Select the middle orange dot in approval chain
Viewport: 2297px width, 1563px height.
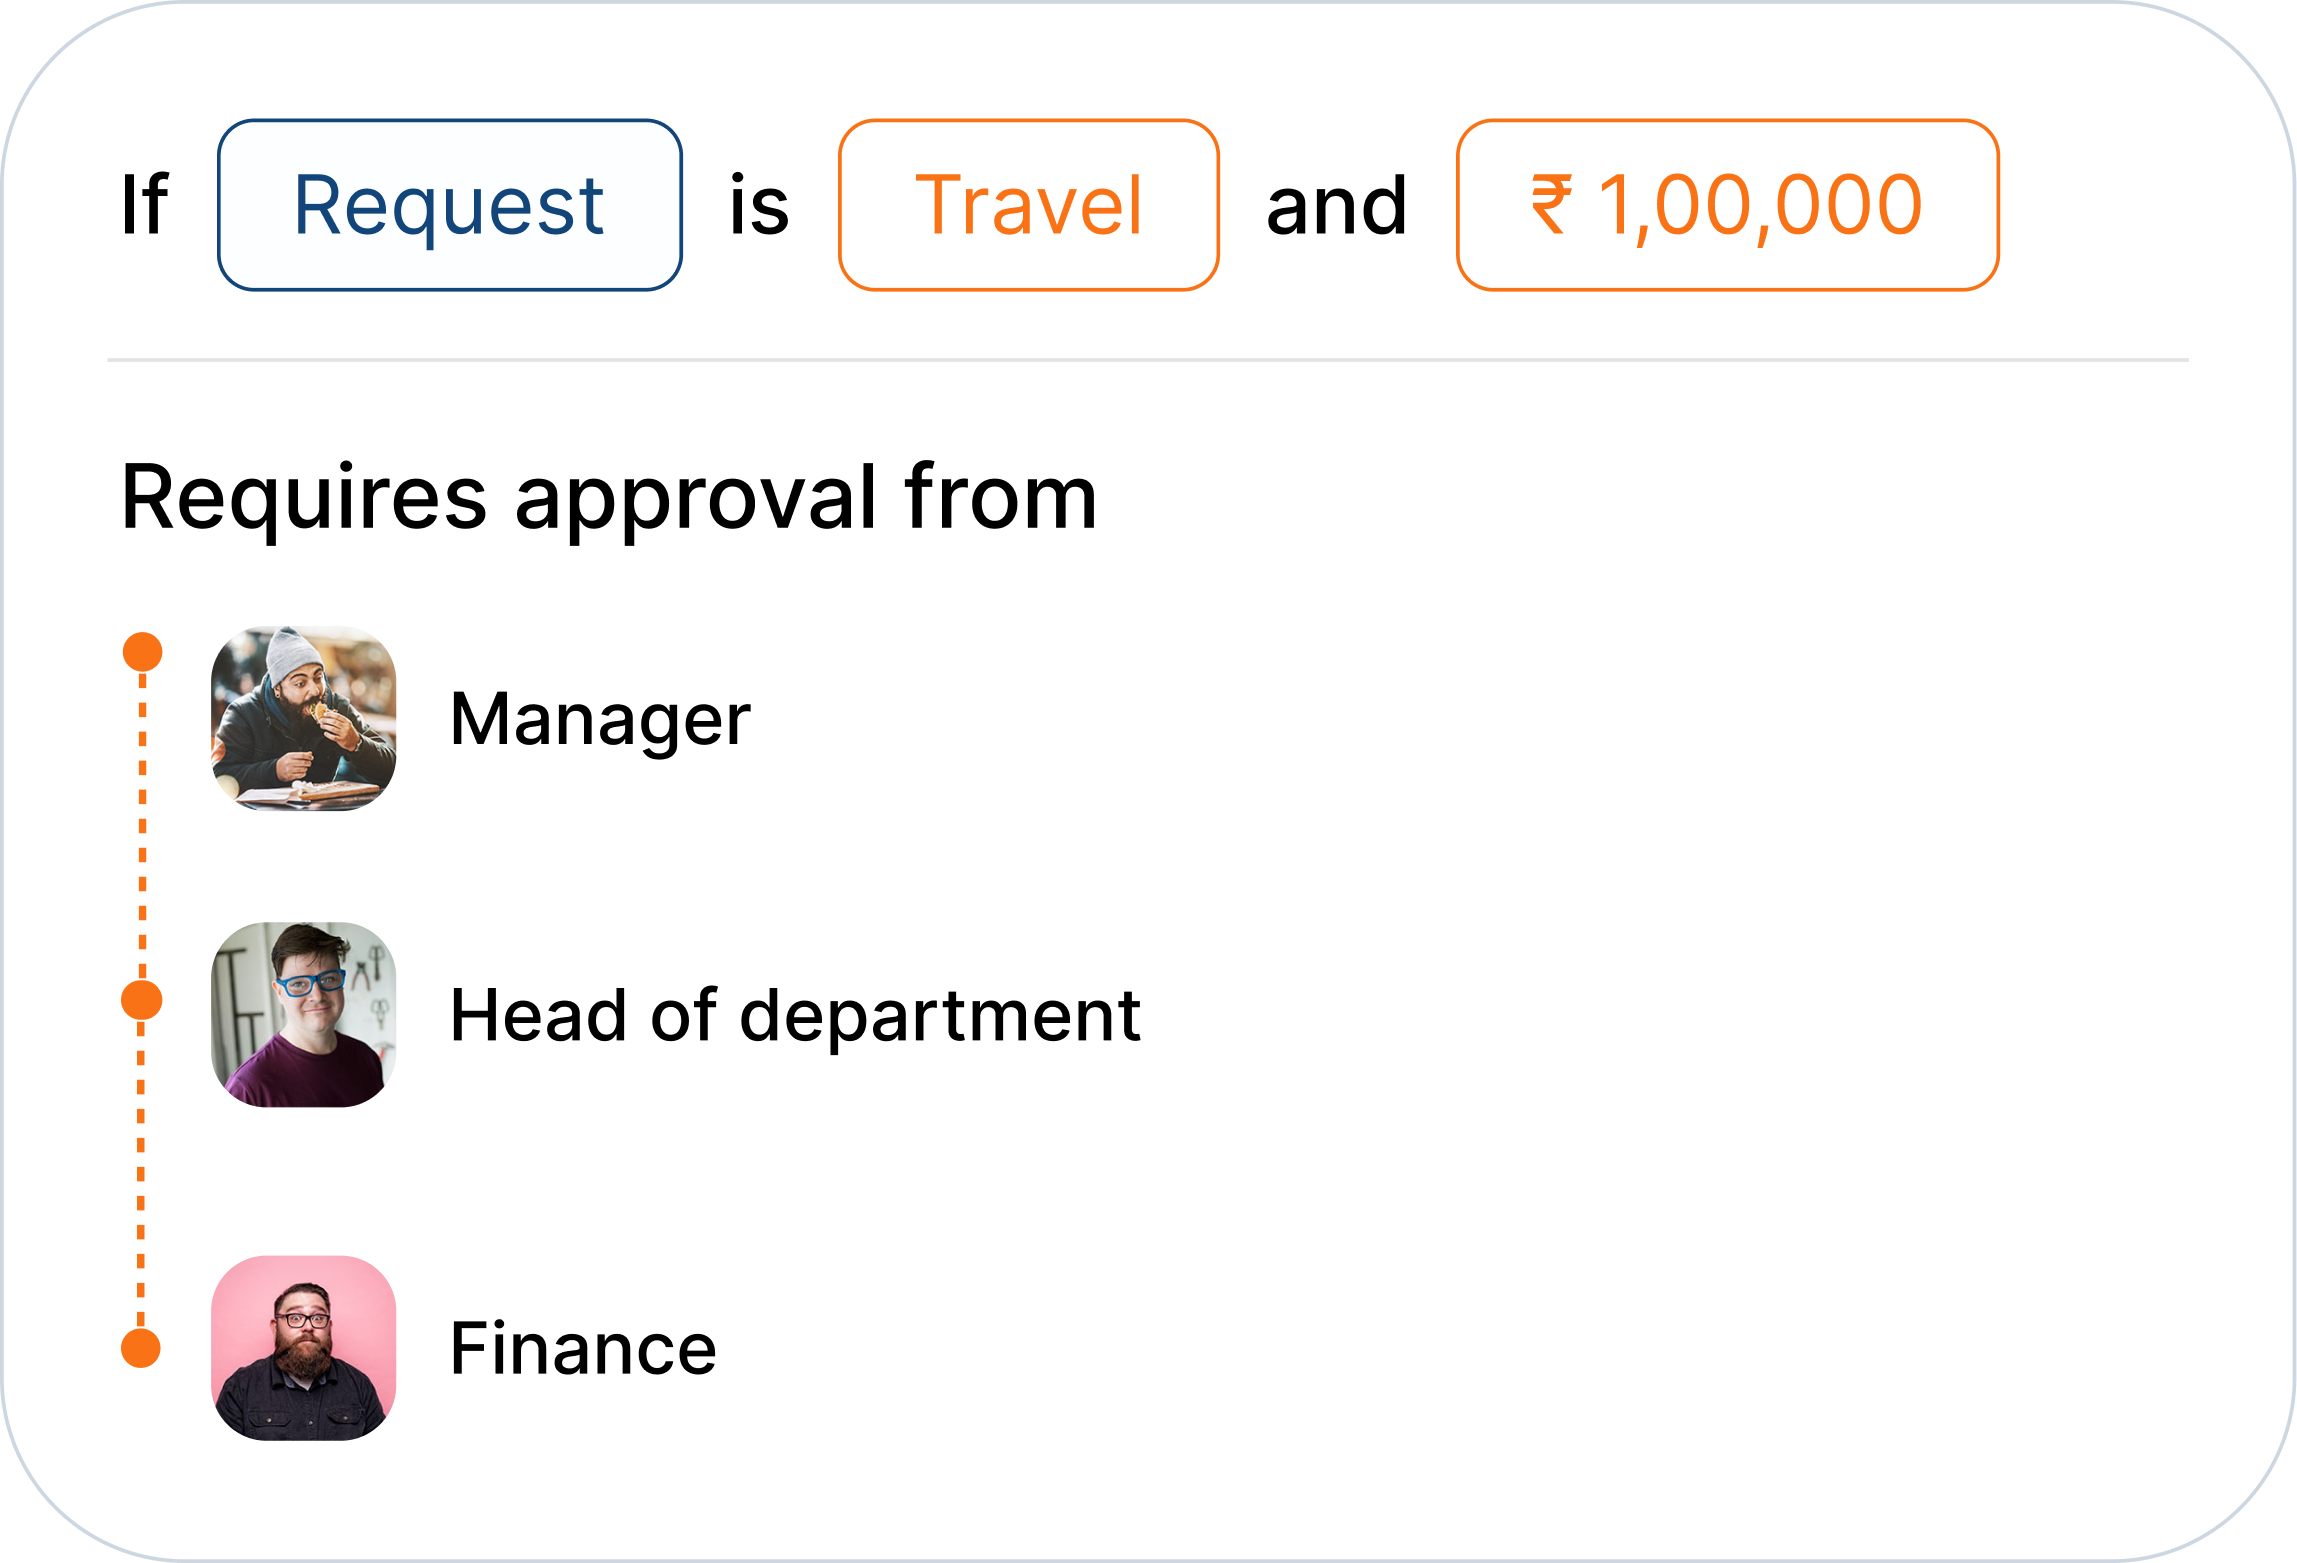tap(140, 1000)
